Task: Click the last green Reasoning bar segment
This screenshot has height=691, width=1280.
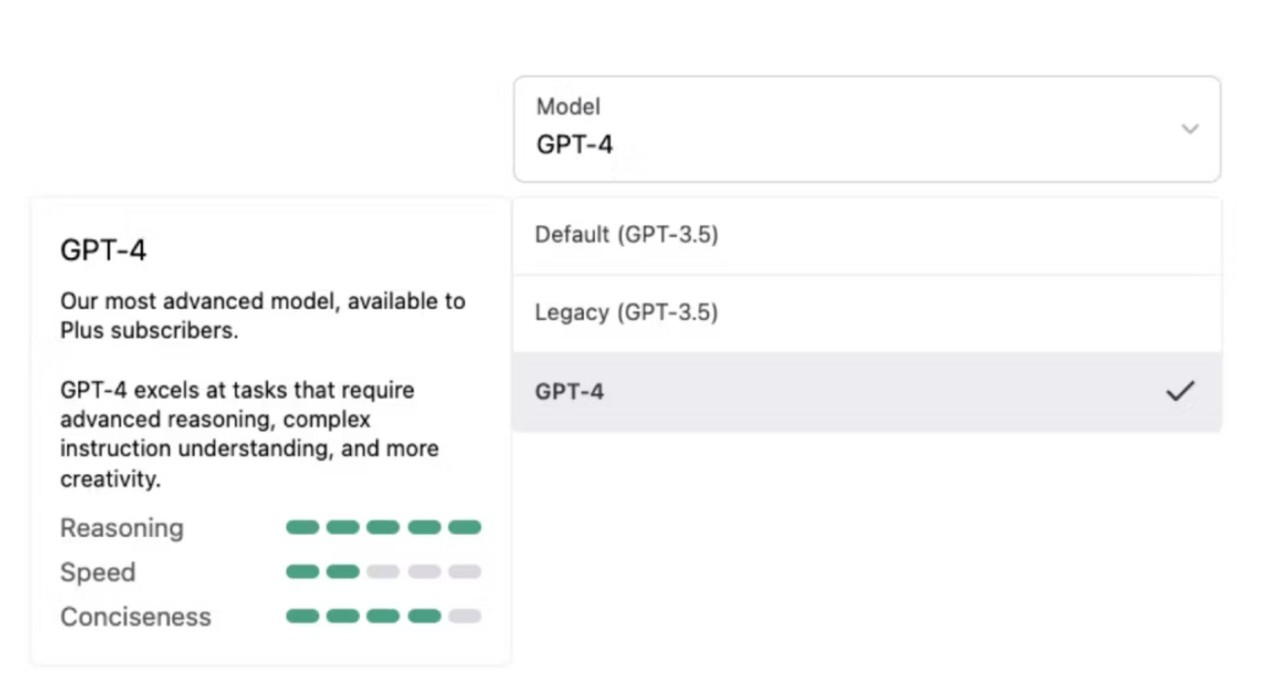Action: [464, 527]
